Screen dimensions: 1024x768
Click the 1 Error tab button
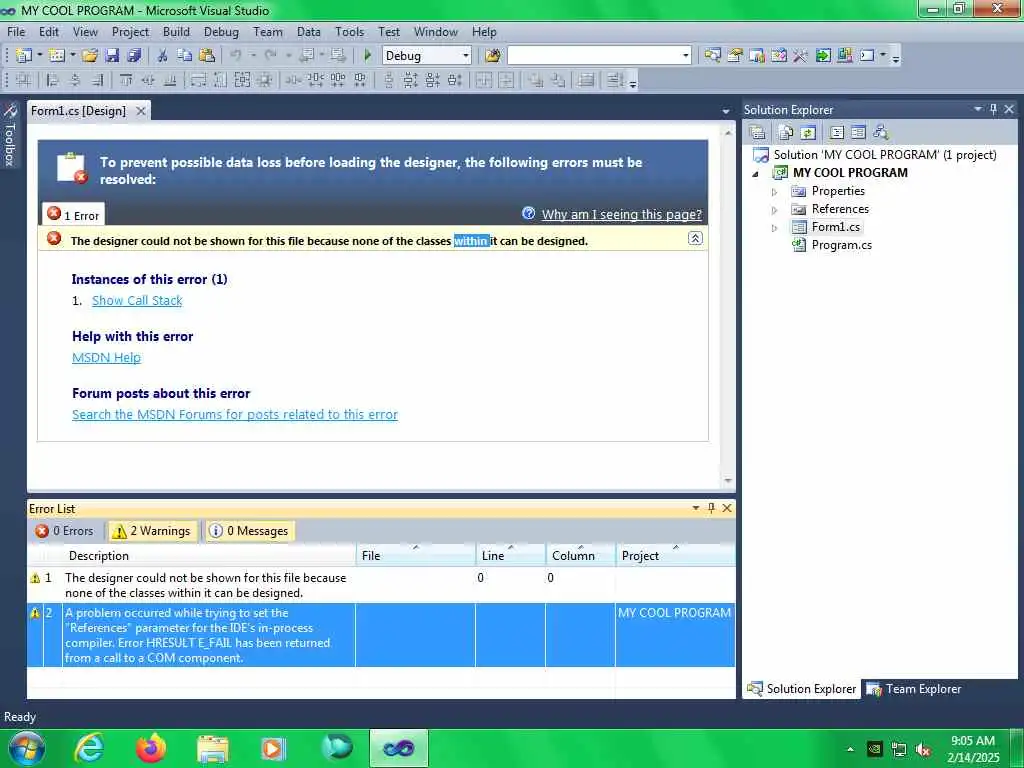pos(74,215)
